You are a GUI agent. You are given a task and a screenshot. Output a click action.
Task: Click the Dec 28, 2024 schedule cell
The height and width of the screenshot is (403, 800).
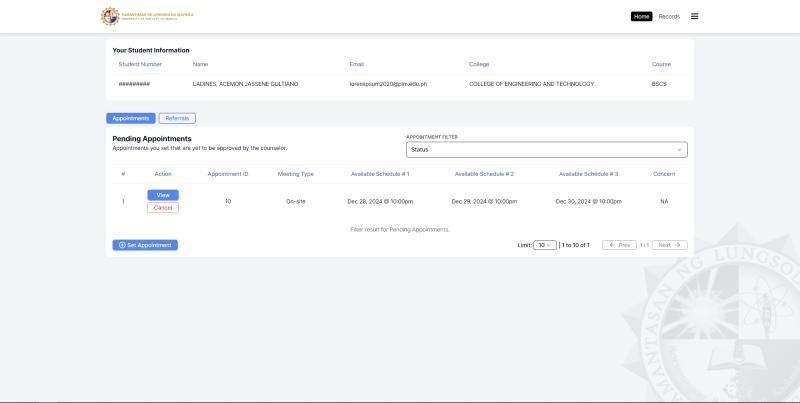coord(380,201)
